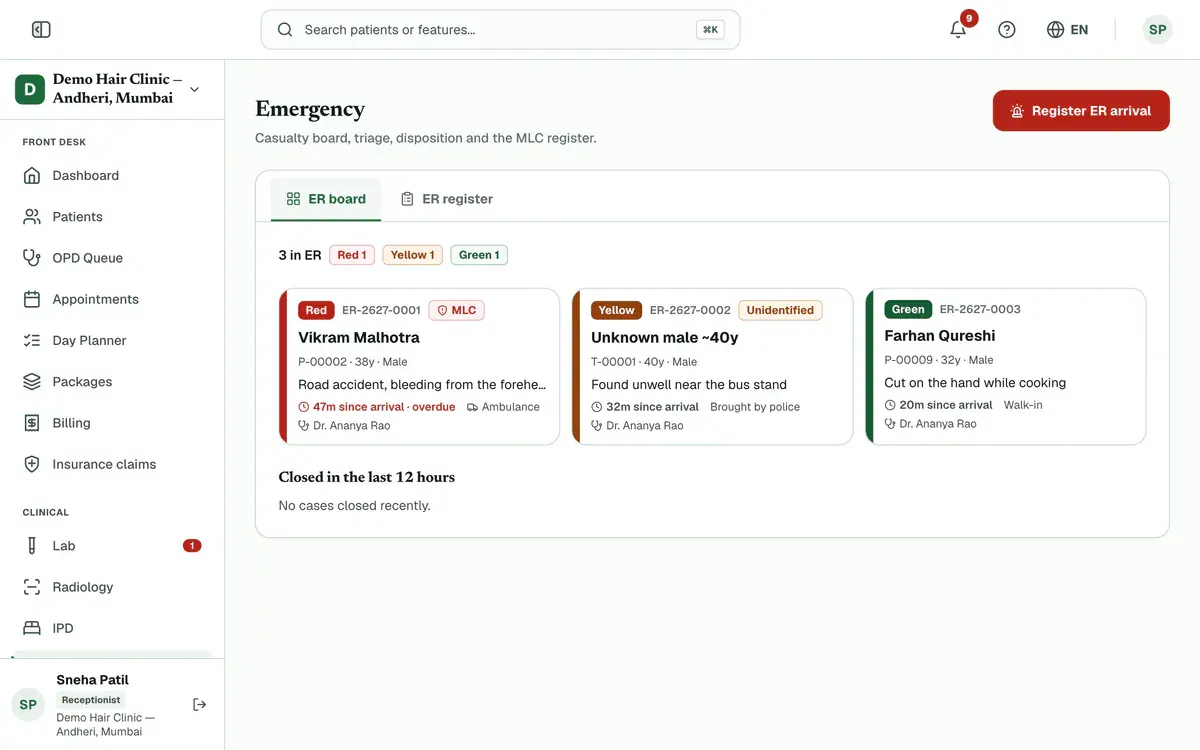This screenshot has width=1200, height=750.
Task: Click the globe language icon
Action: (x=1055, y=30)
